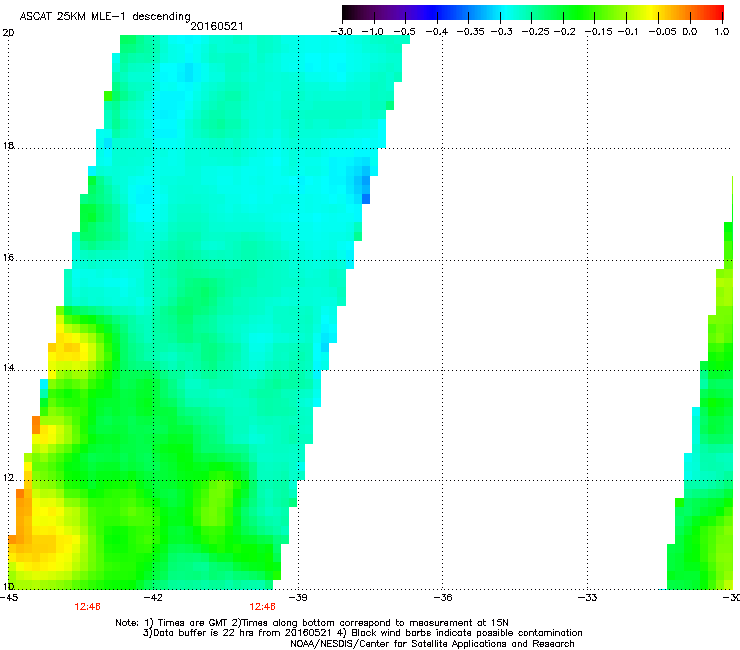The image size is (740, 650).
Task: Click longitude axis label -42
Action: tap(153, 598)
